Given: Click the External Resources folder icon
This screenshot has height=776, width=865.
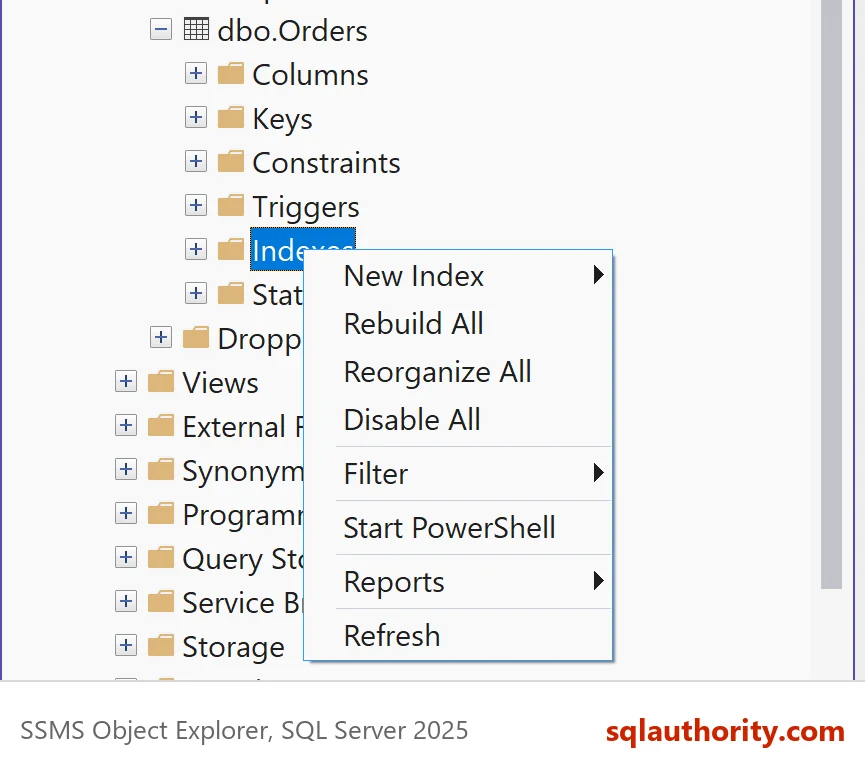Looking at the screenshot, I should coord(161,425).
